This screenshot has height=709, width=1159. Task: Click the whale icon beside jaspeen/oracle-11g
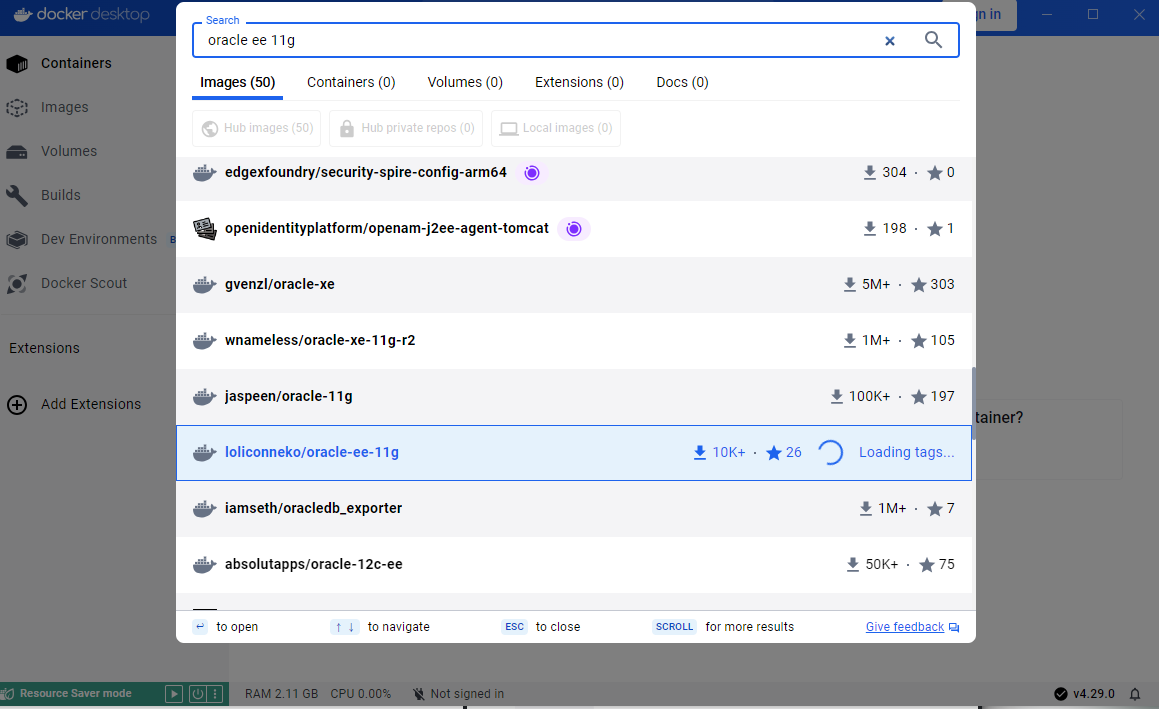(x=205, y=397)
